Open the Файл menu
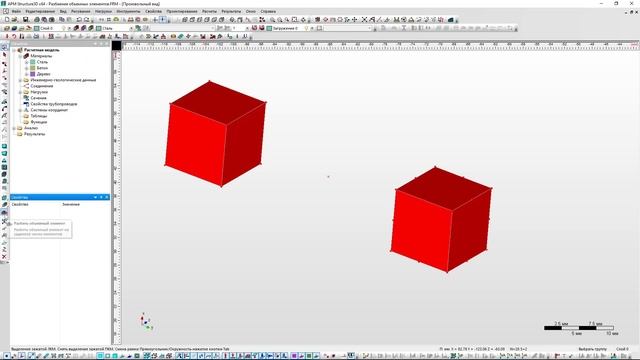 pyautogui.click(x=16, y=11)
